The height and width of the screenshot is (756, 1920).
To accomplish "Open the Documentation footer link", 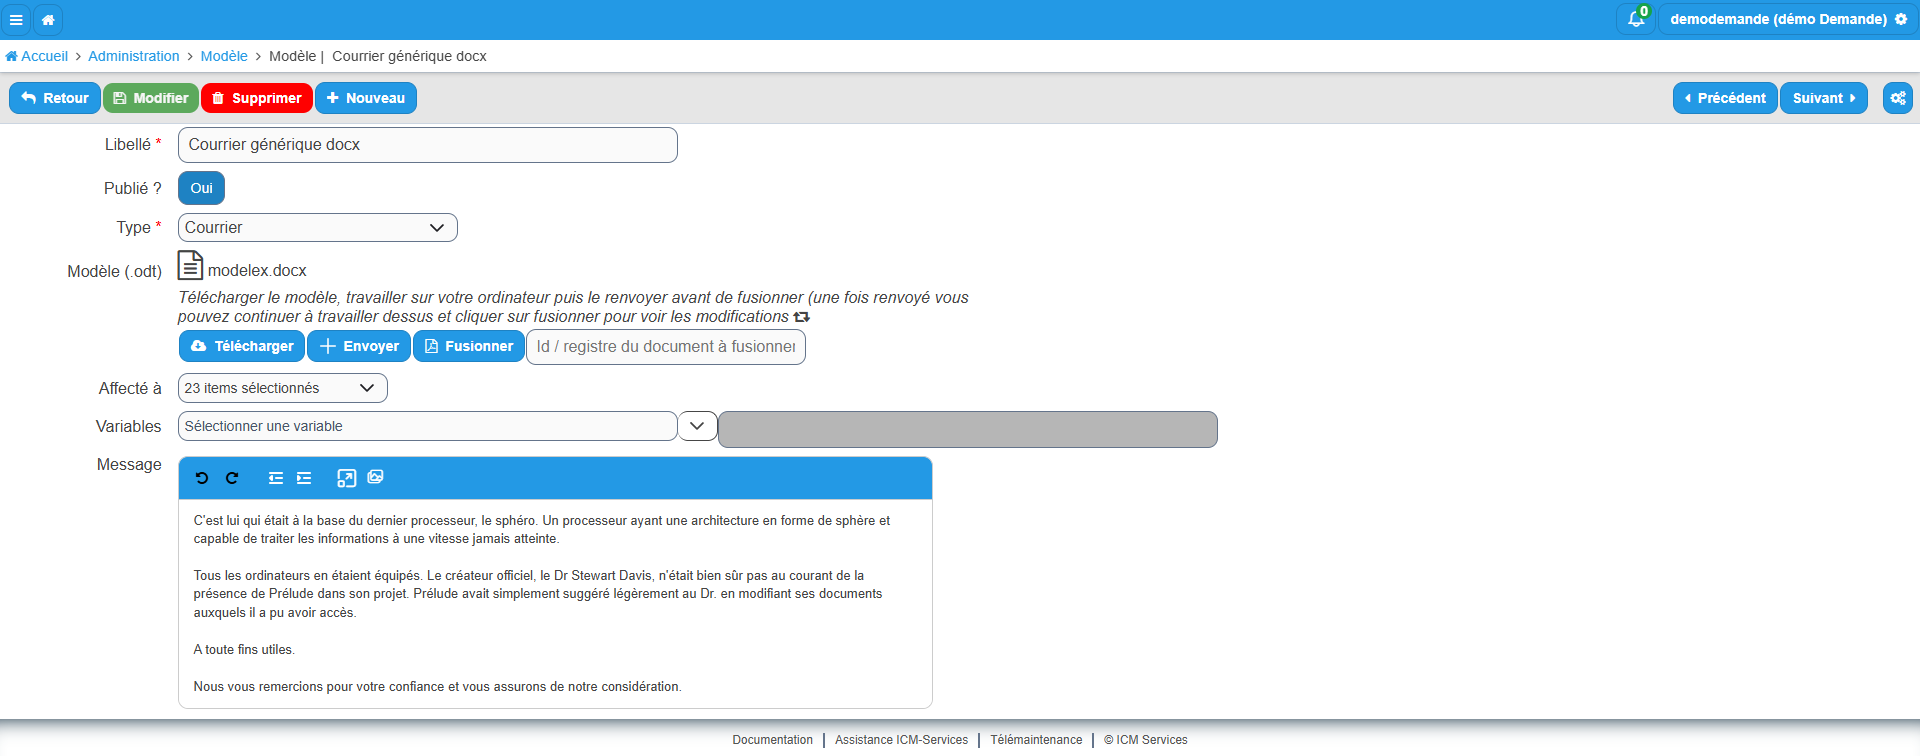I will coord(772,740).
